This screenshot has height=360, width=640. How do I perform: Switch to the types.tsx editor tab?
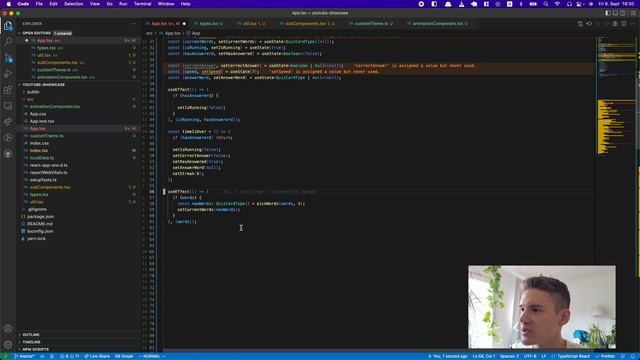coord(209,24)
